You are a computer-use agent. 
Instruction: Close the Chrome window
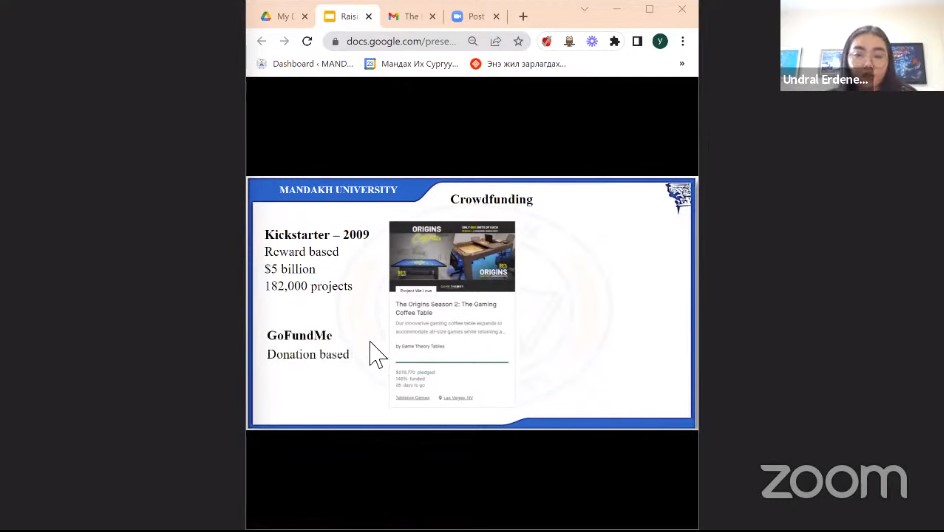682,9
